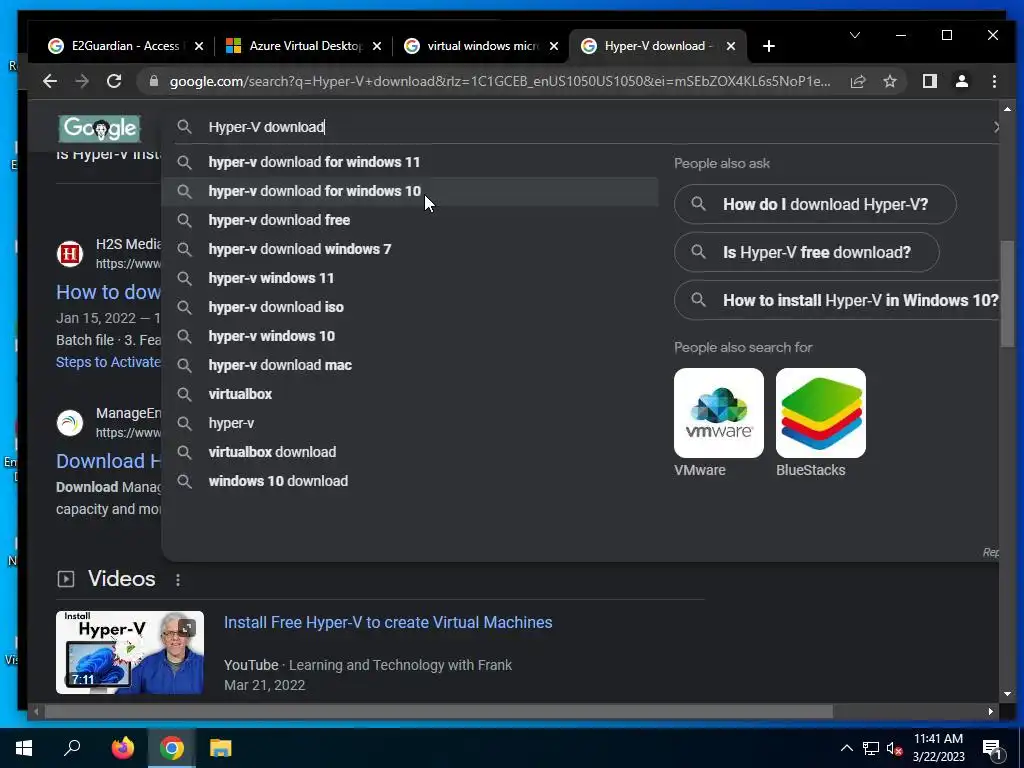Click the H2S Media site icon

pyautogui.click(x=70, y=254)
